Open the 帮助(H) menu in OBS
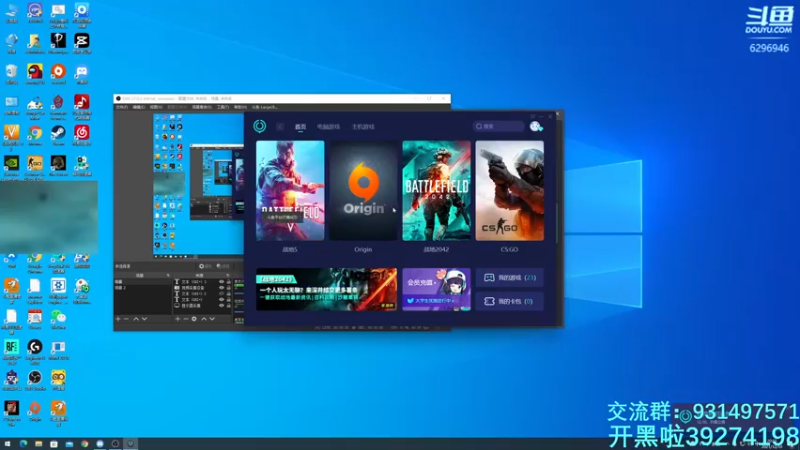This screenshot has height=450, width=800. [240, 107]
